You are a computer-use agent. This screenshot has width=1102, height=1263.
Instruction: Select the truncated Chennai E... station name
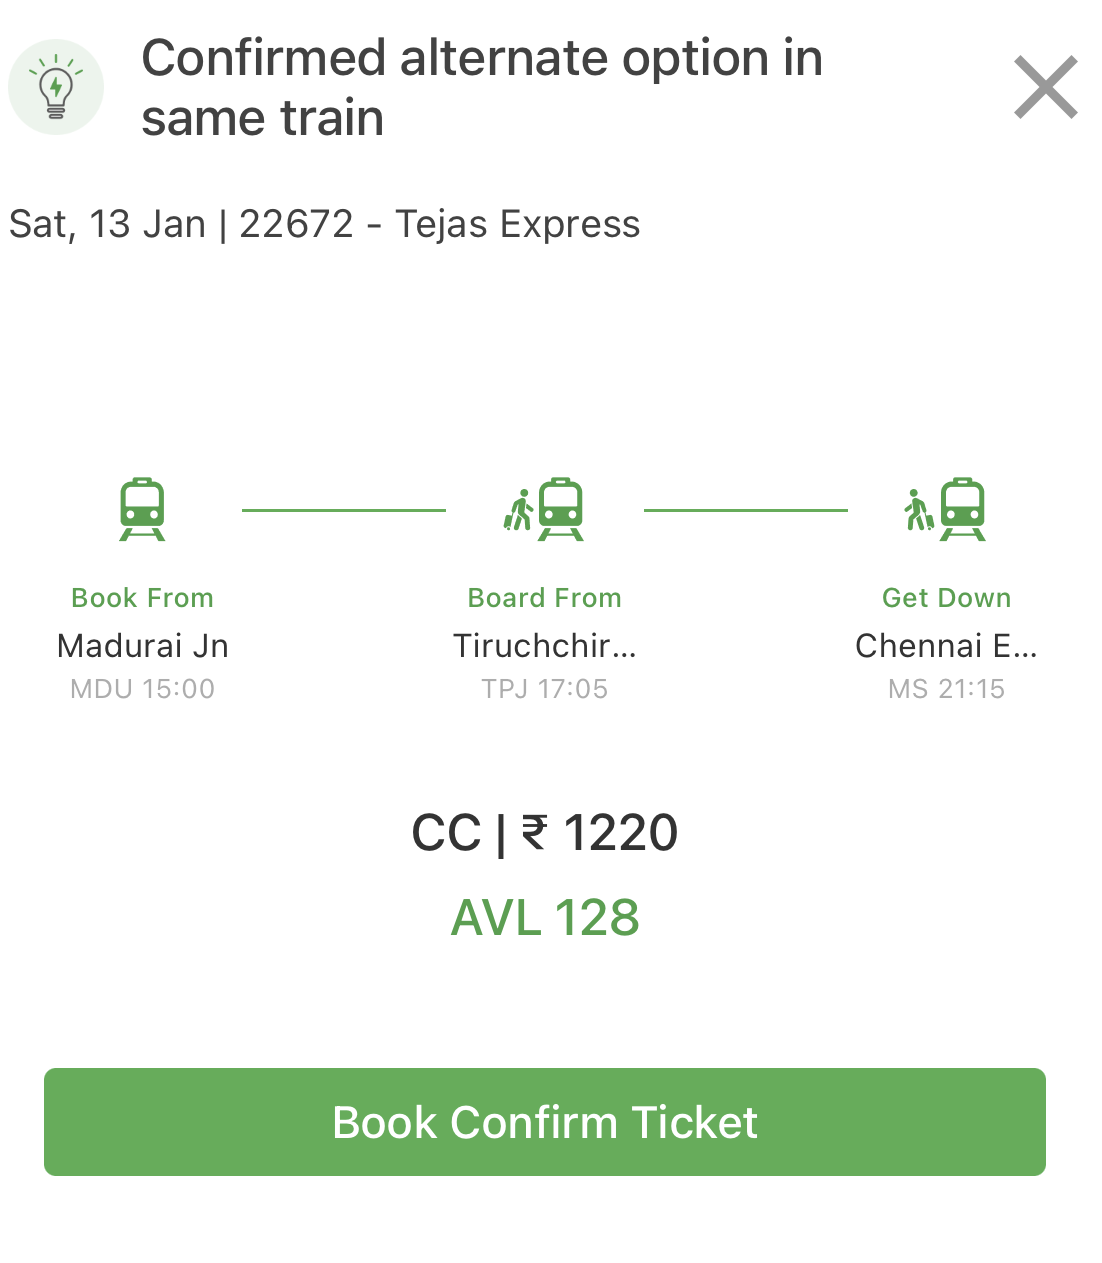coord(946,646)
